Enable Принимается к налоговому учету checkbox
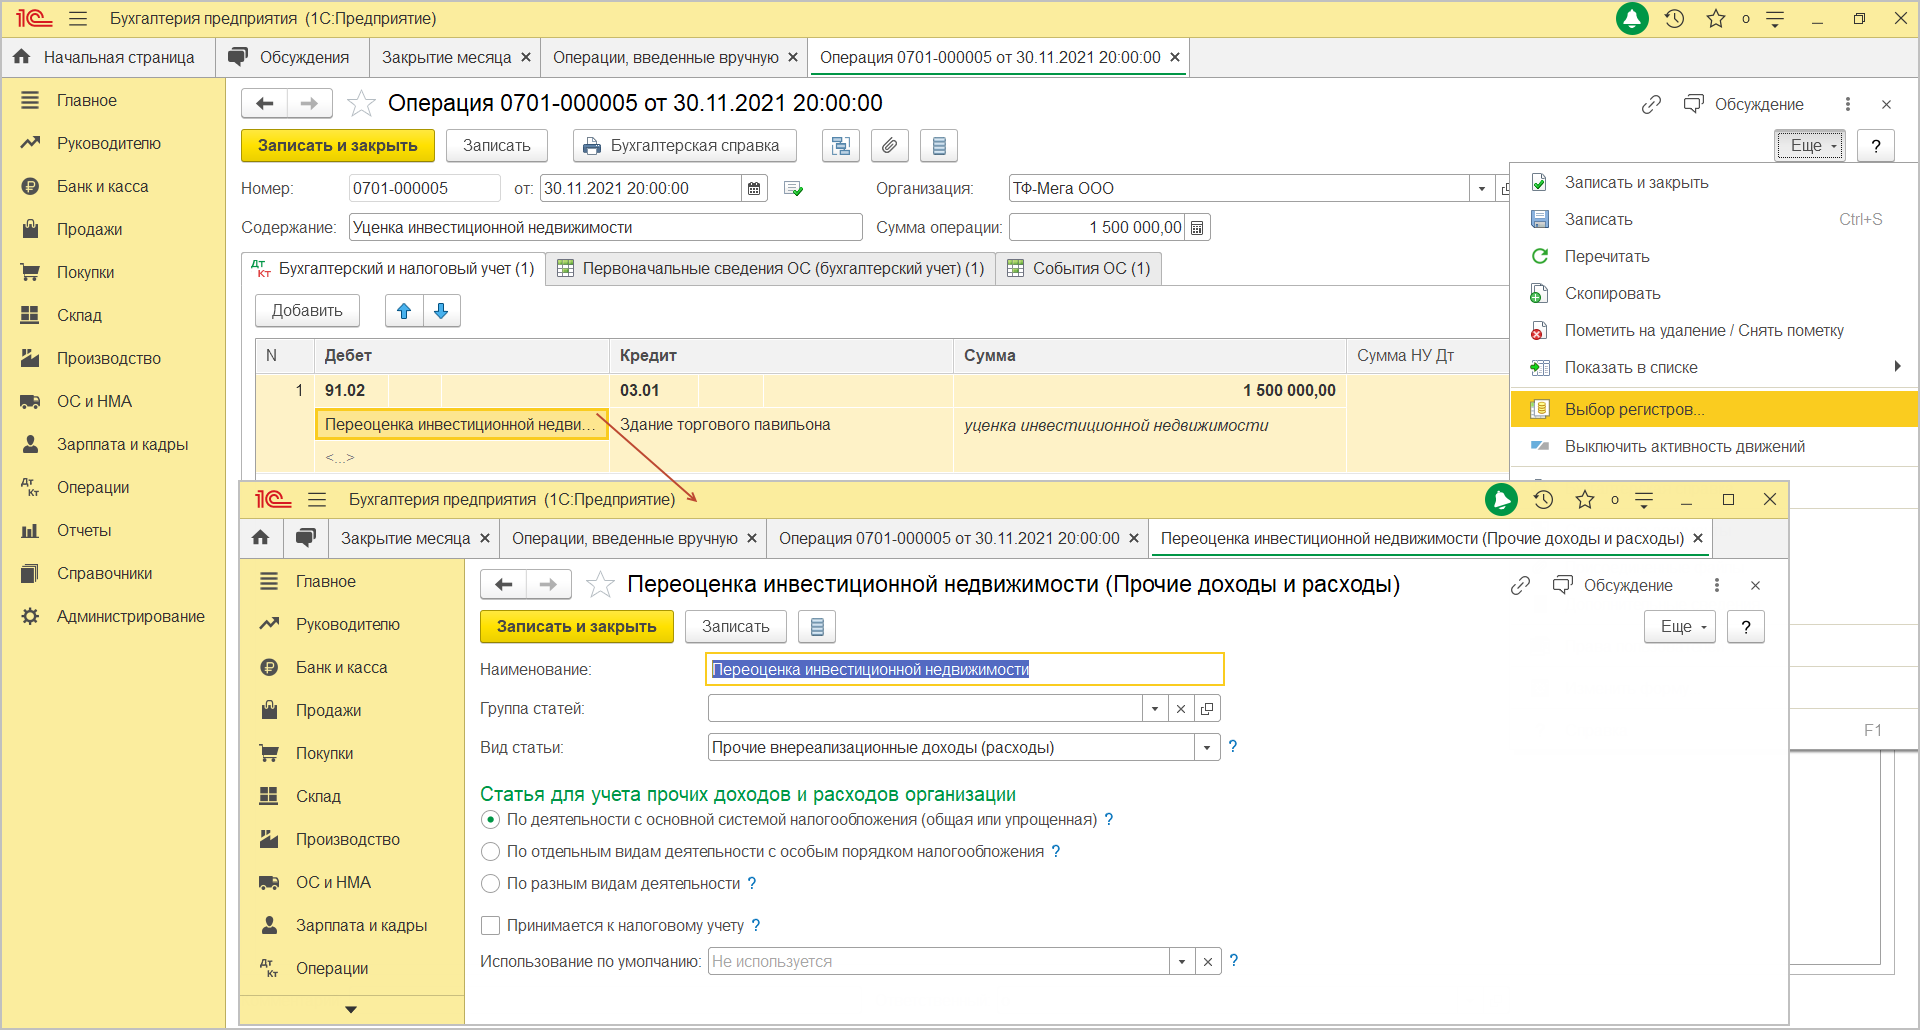Viewport: 1920px width, 1030px height. (x=490, y=926)
